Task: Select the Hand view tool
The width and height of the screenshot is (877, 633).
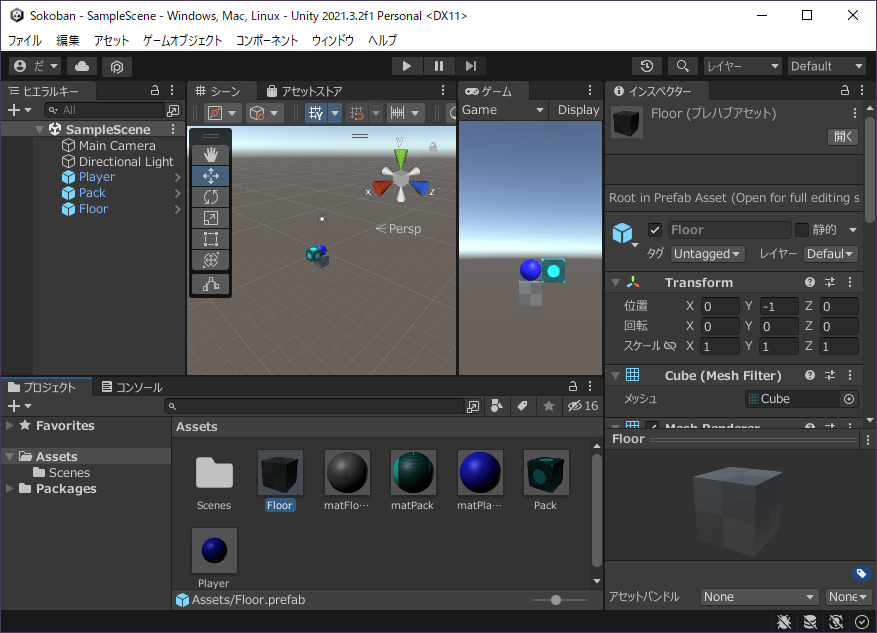Action: (211, 155)
